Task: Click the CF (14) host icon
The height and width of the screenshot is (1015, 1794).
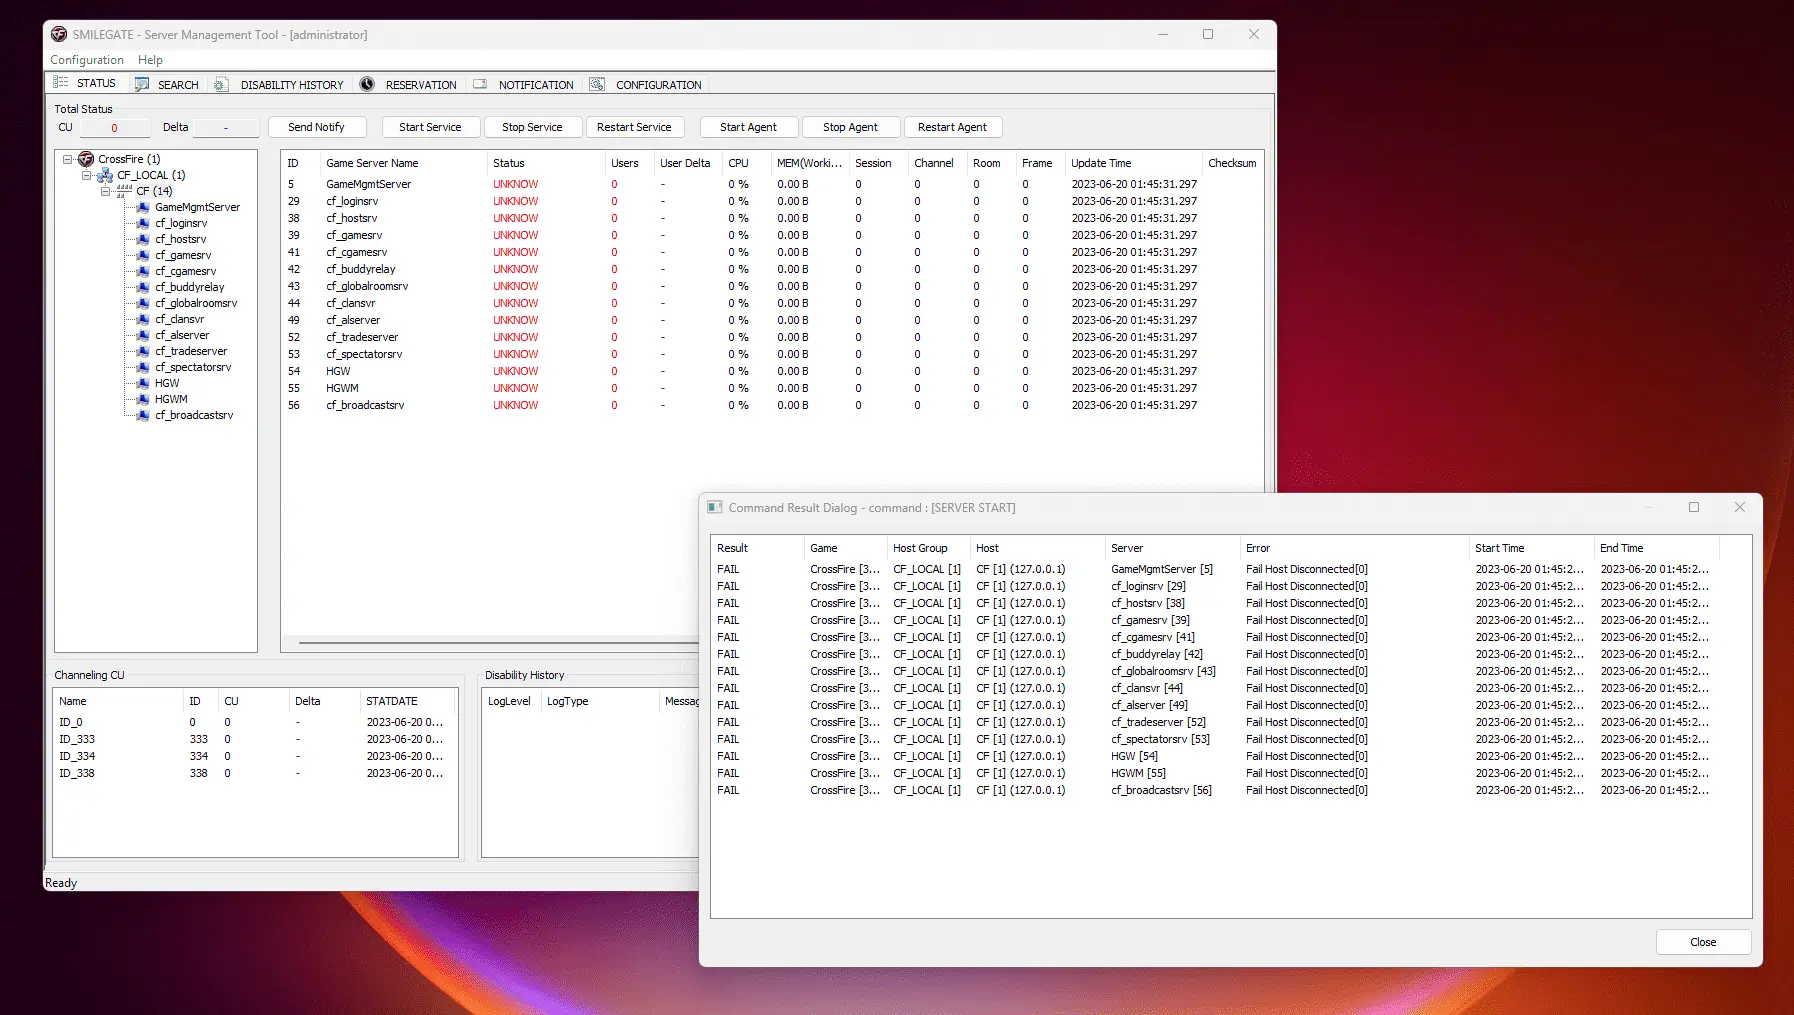Action: click(x=124, y=190)
